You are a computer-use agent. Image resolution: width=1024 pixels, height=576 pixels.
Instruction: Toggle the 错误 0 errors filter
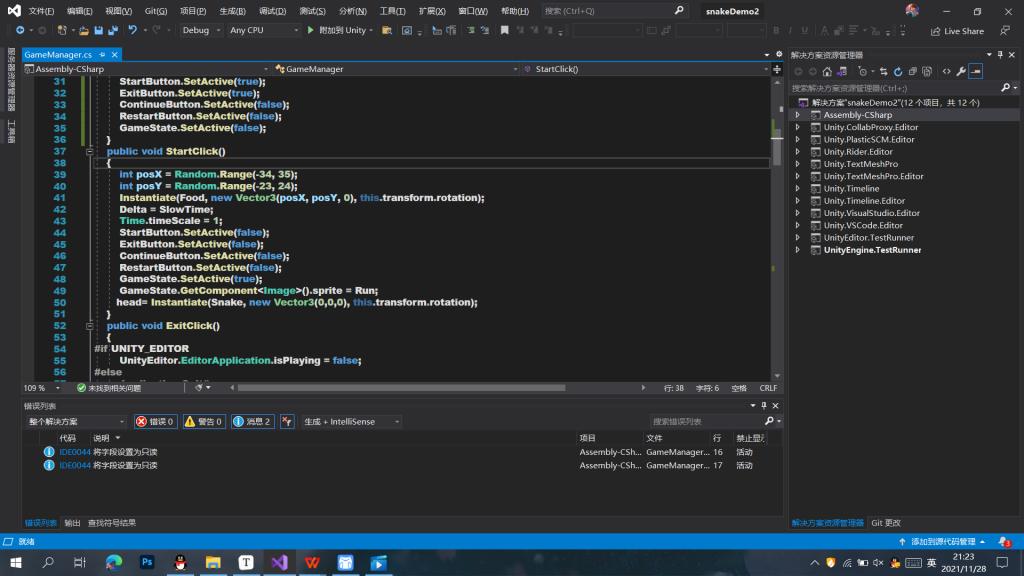click(x=155, y=422)
